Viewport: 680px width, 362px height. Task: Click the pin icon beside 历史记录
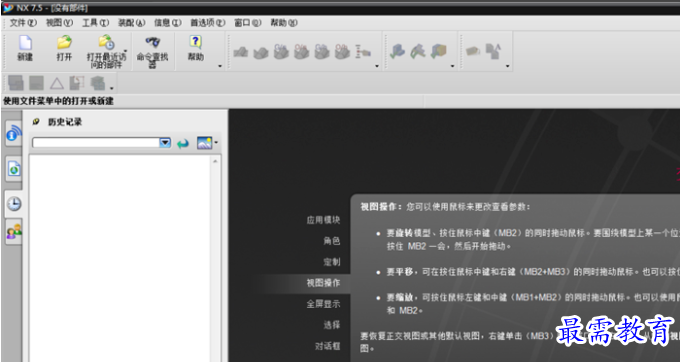coord(36,122)
